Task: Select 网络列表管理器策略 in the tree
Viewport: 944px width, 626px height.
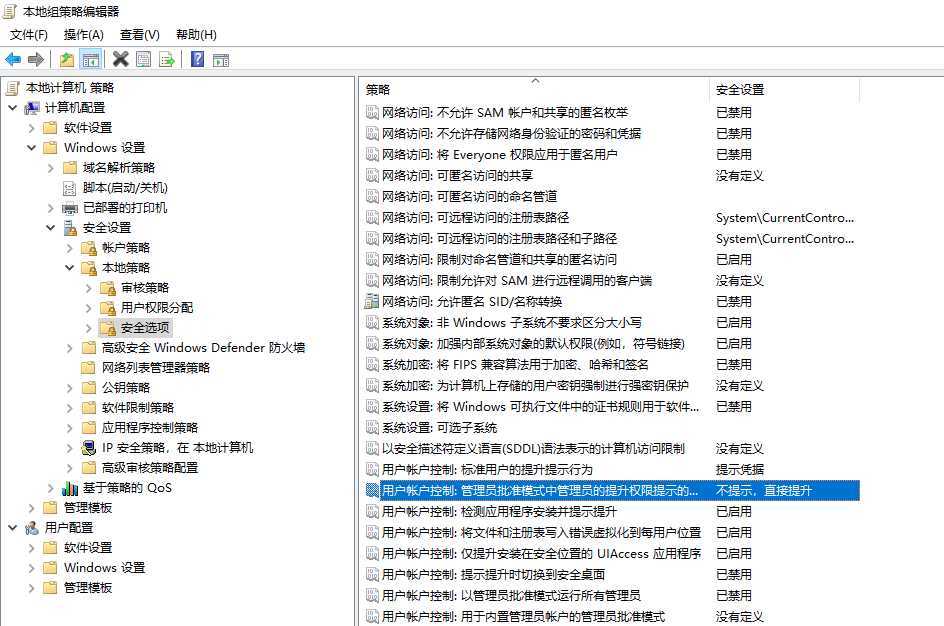Action: coord(156,368)
